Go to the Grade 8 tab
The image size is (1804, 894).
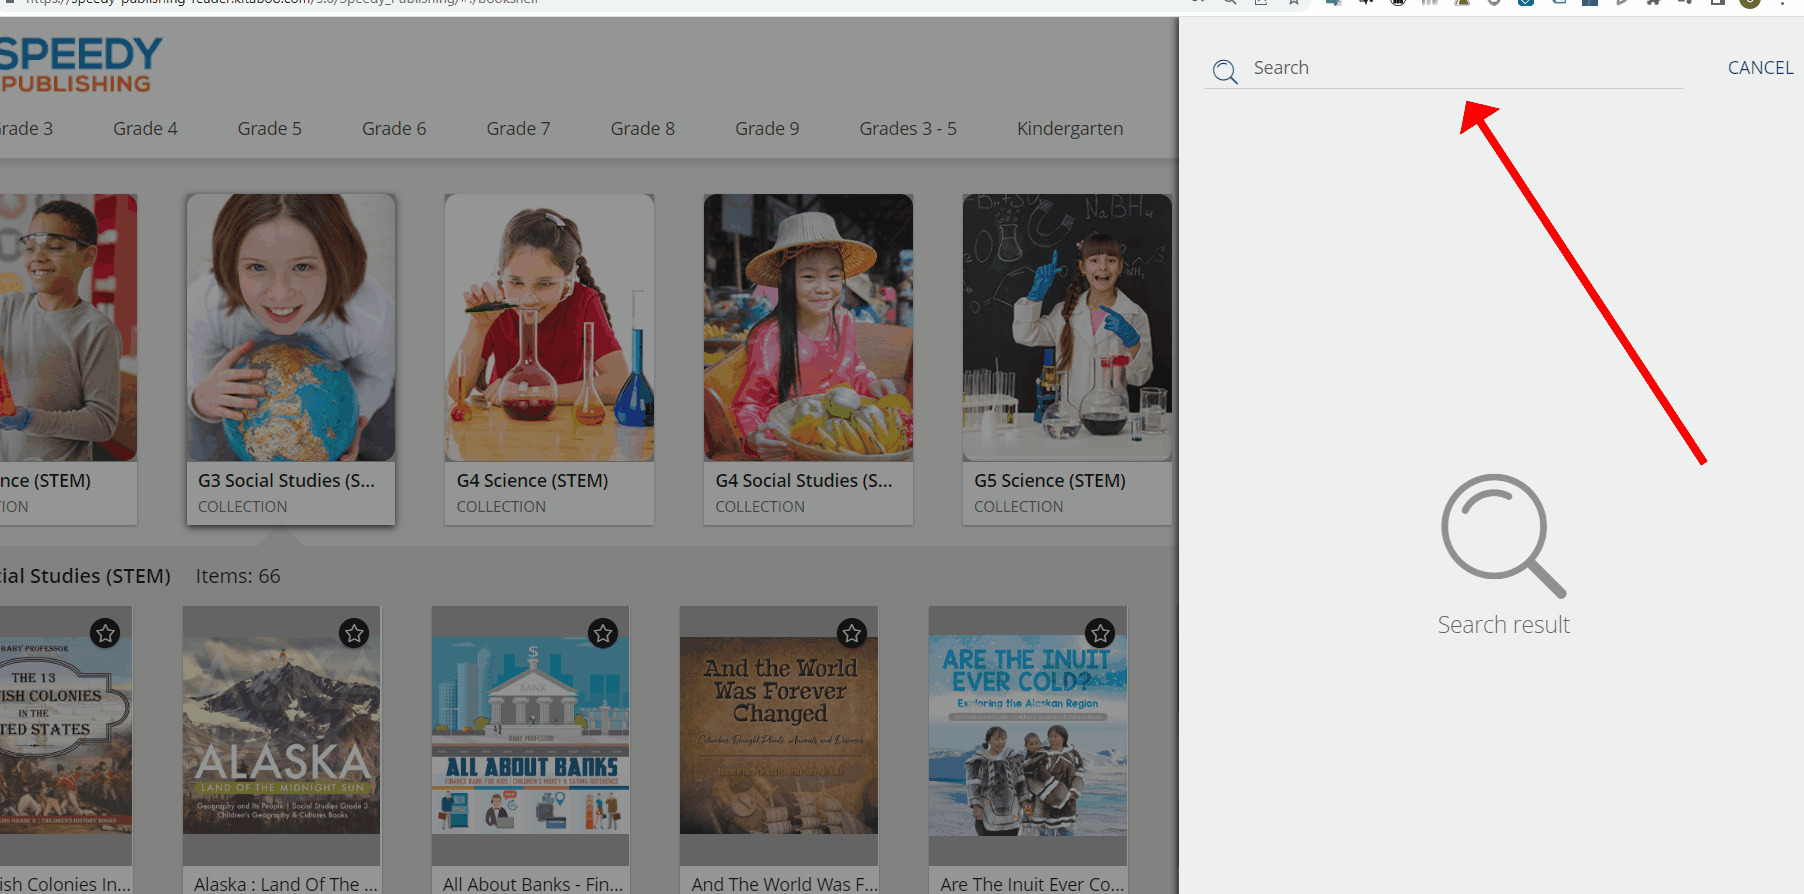pyautogui.click(x=643, y=128)
